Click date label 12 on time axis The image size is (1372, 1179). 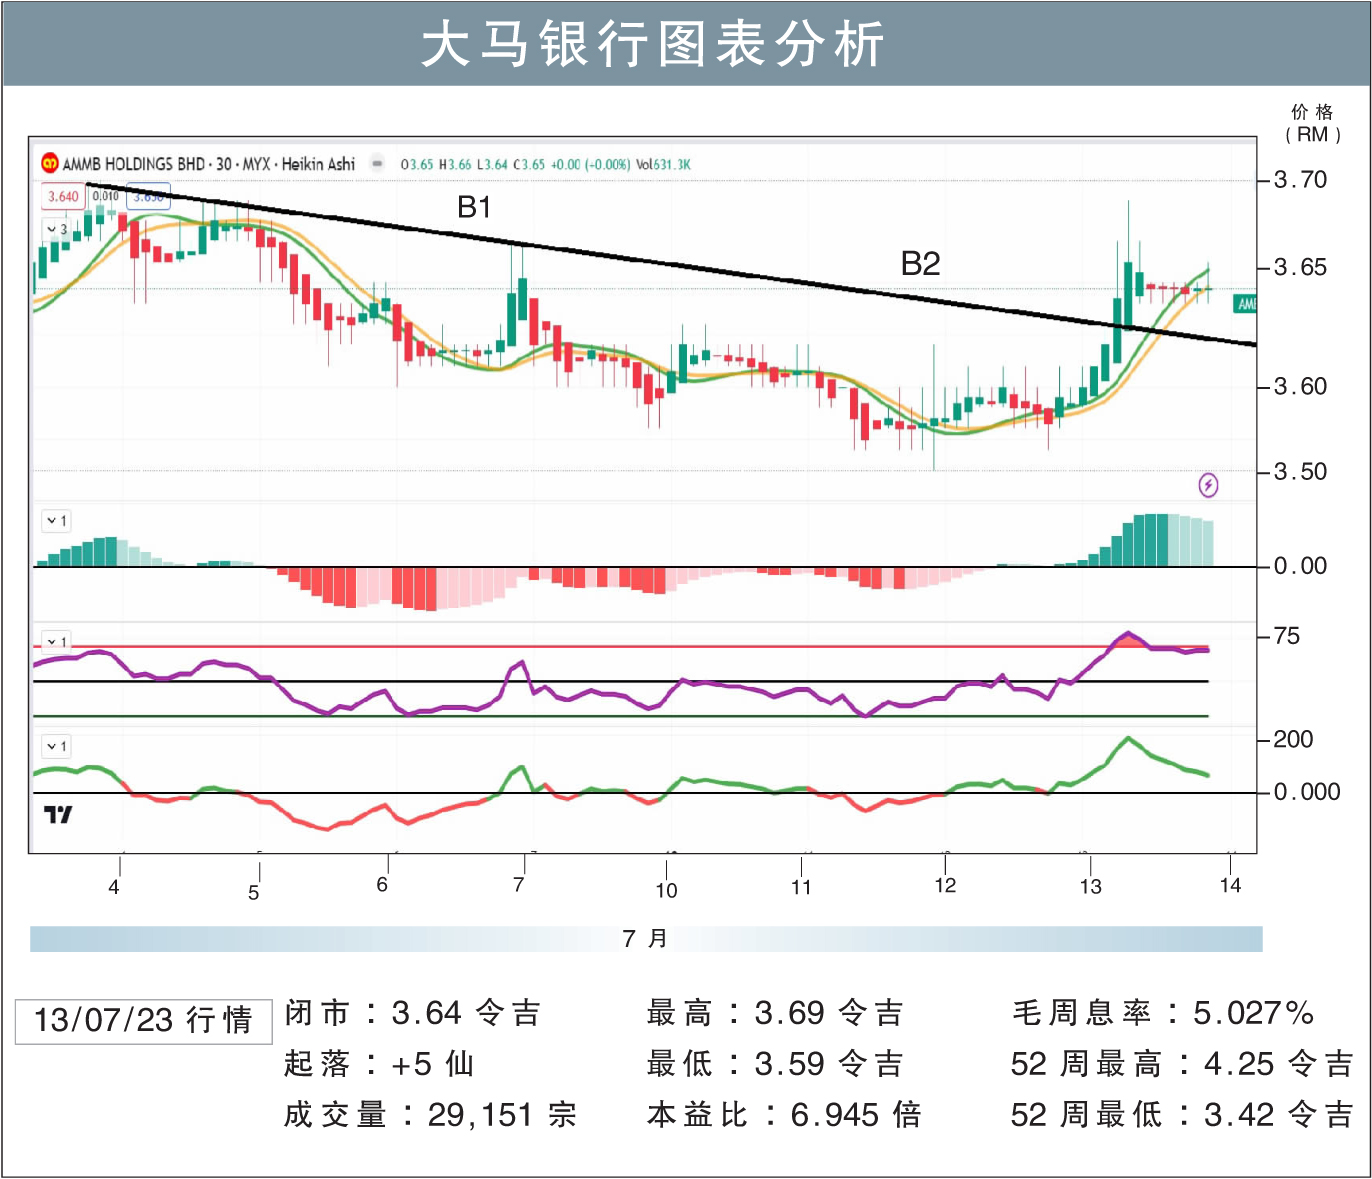[x=945, y=885]
